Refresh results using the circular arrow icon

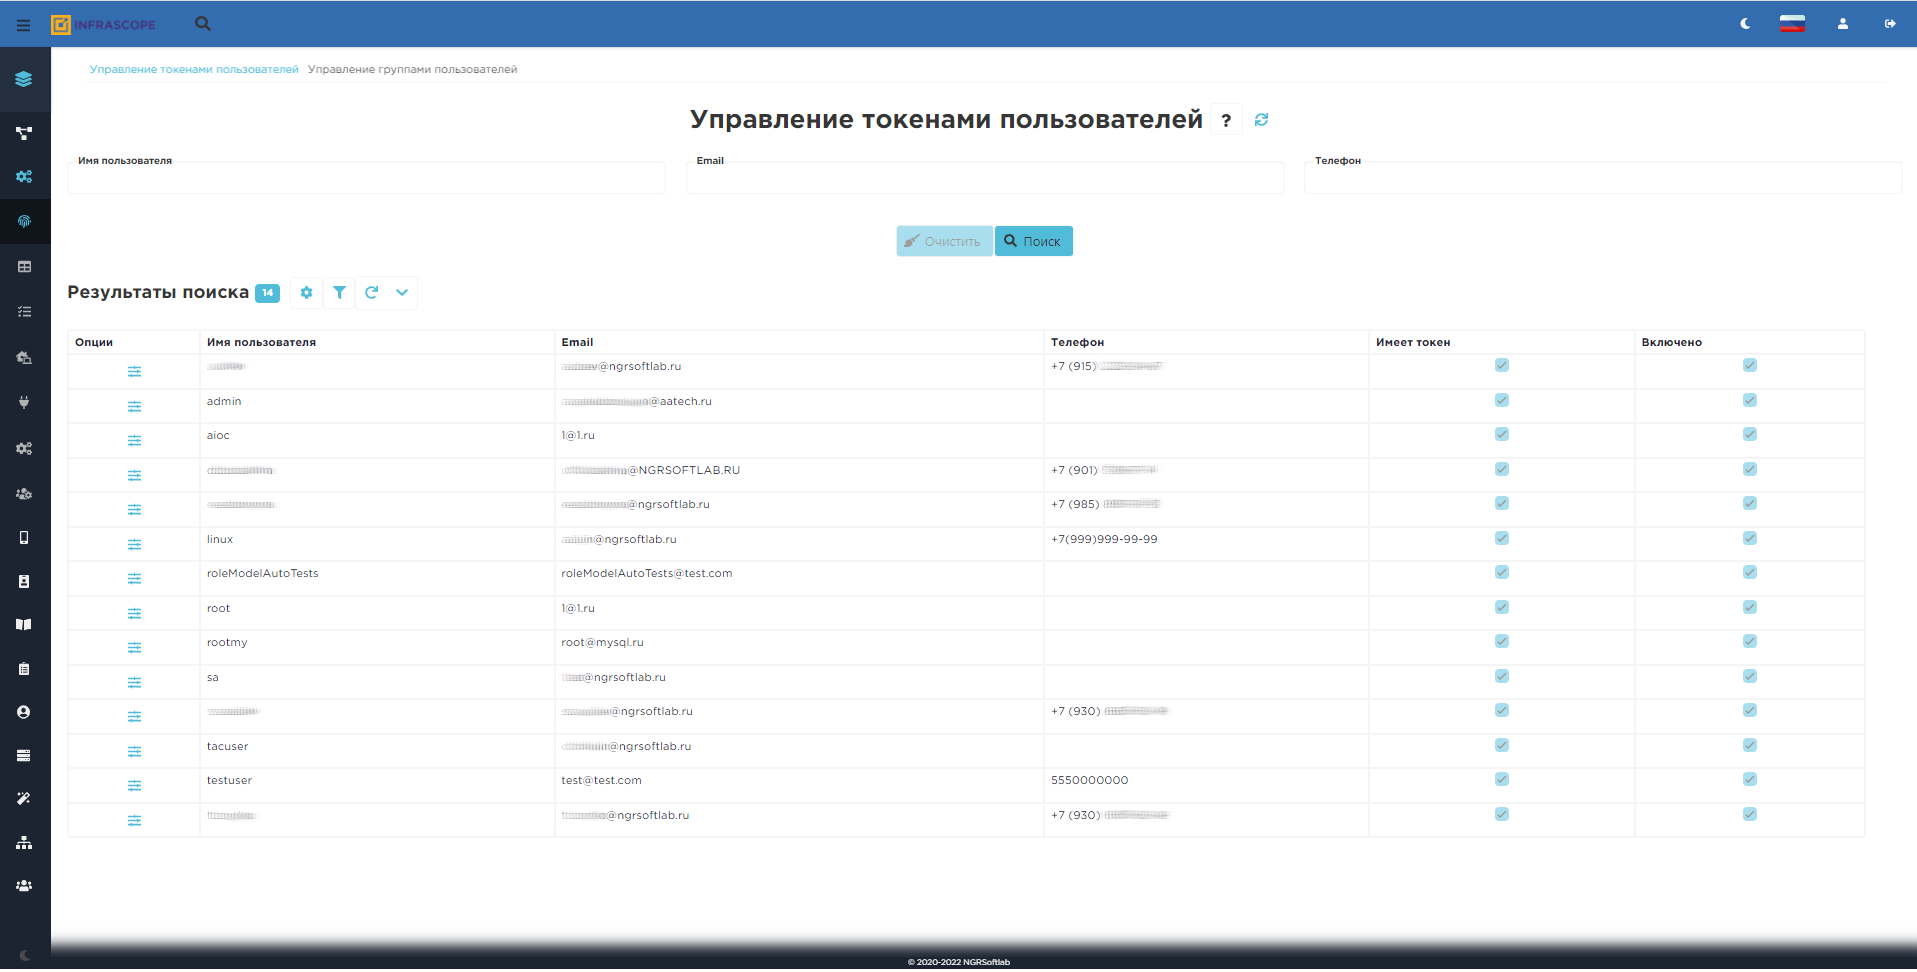pyautogui.click(x=371, y=292)
